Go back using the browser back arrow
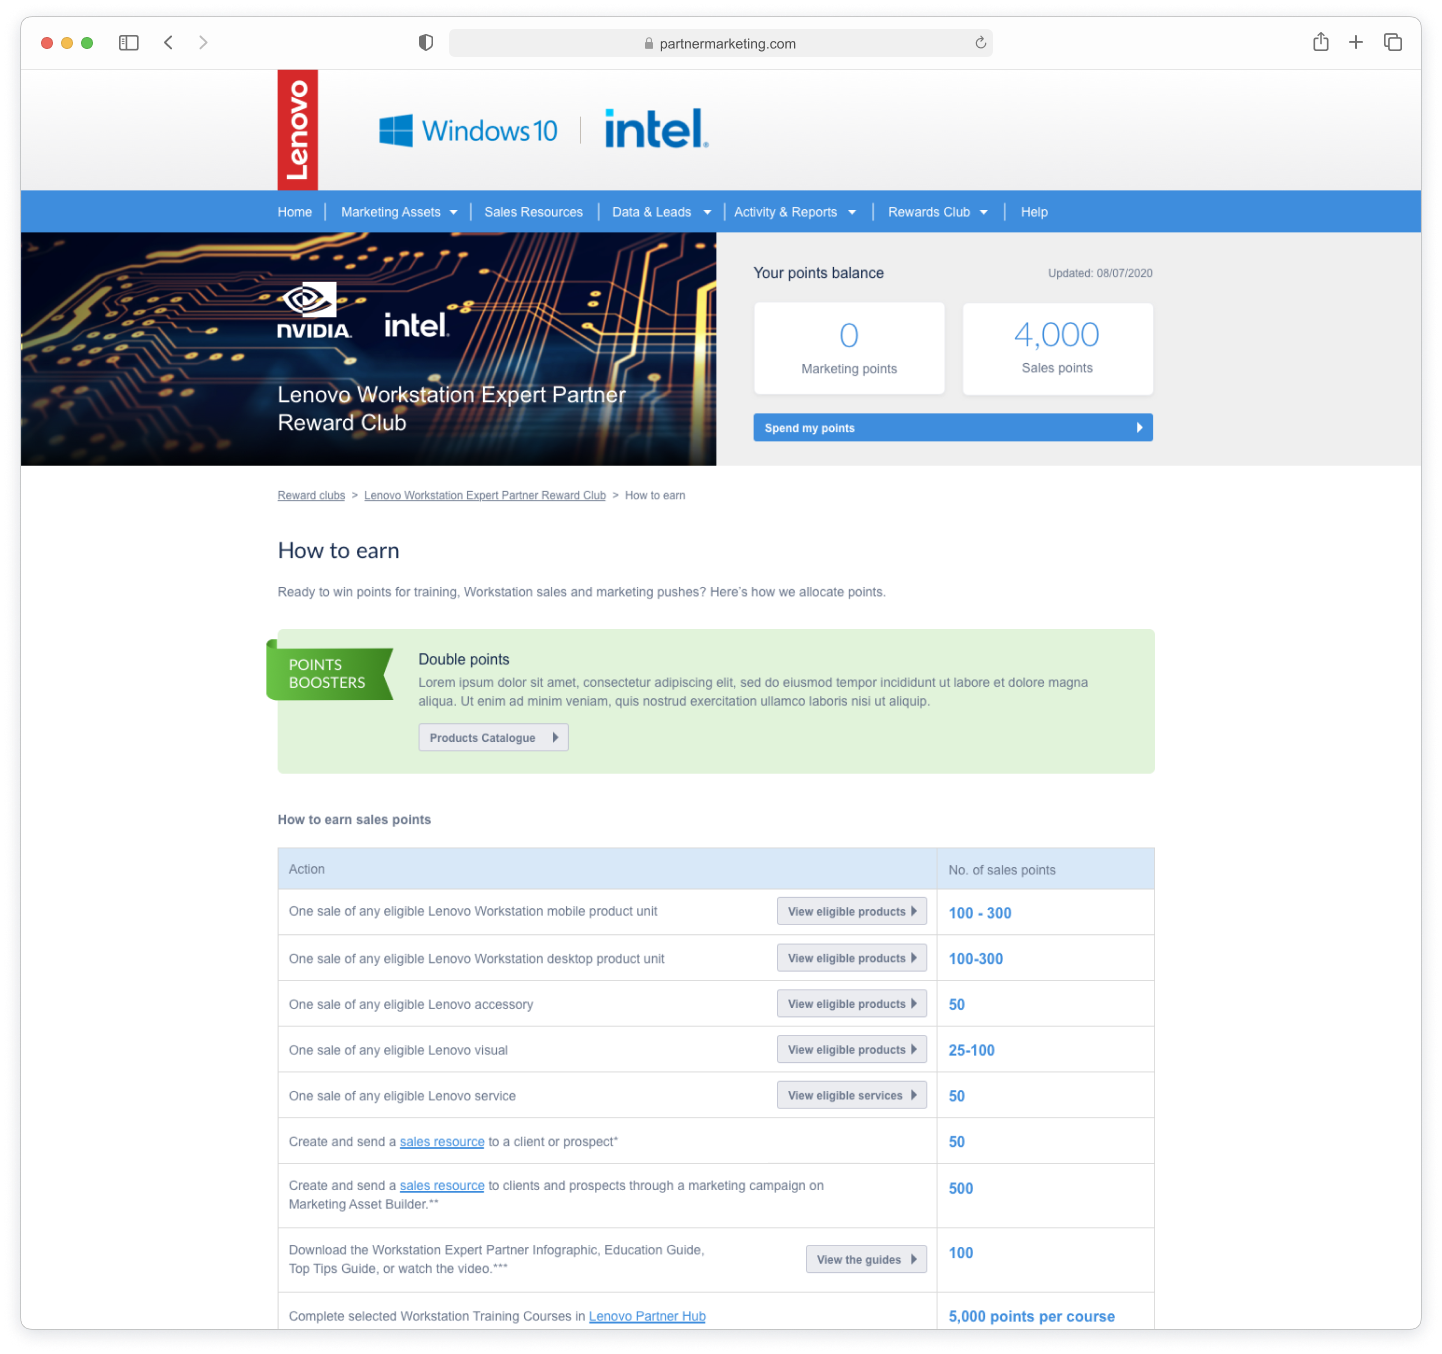 pyautogui.click(x=169, y=43)
